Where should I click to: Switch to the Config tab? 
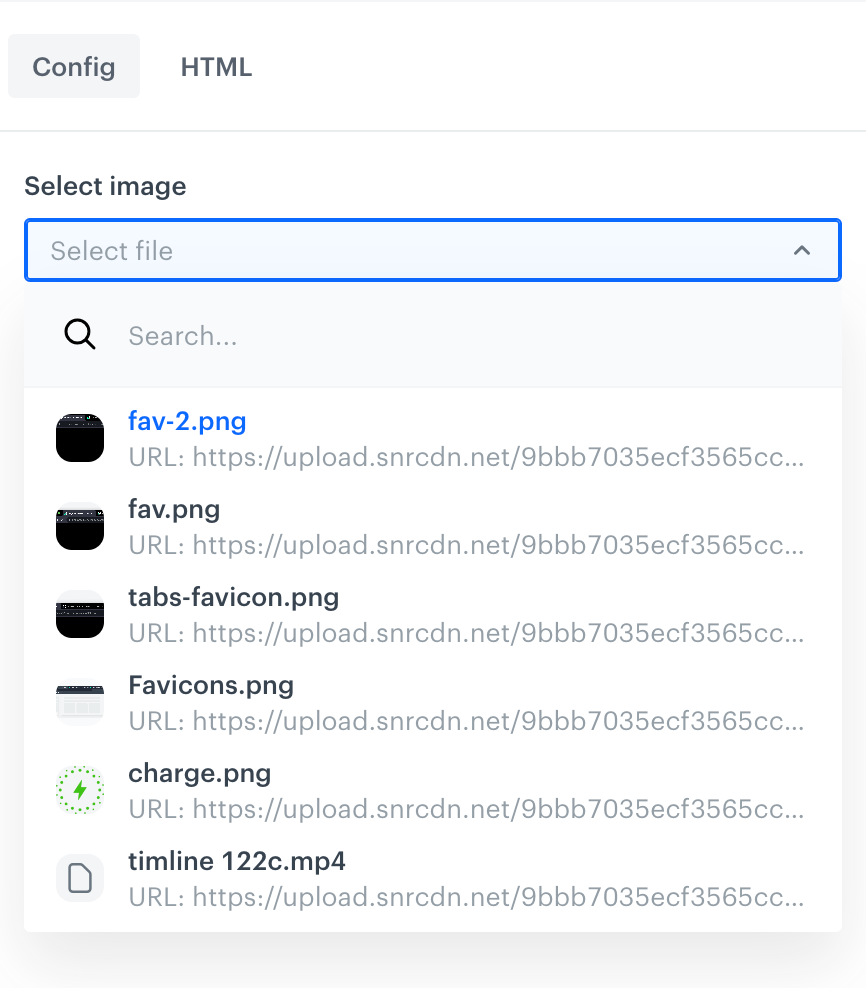(x=73, y=67)
